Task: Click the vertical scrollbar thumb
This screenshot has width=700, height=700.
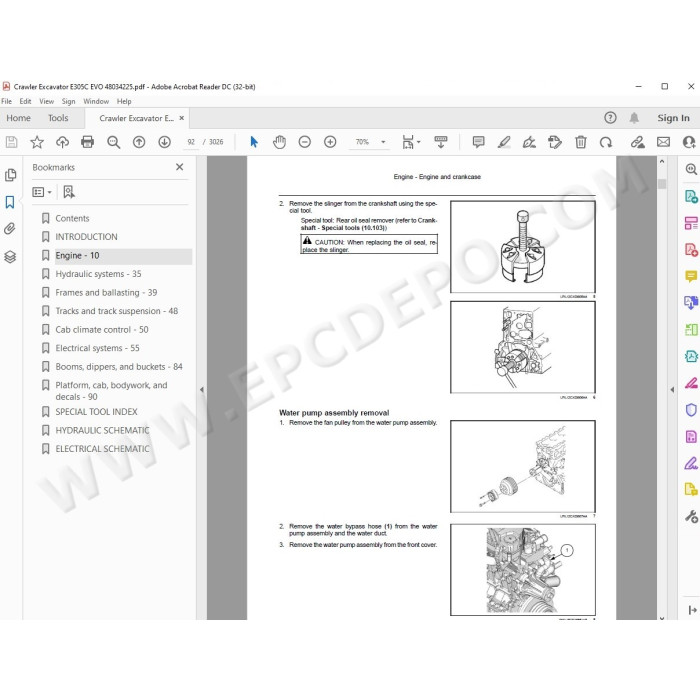Action: click(x=662, y=183)
